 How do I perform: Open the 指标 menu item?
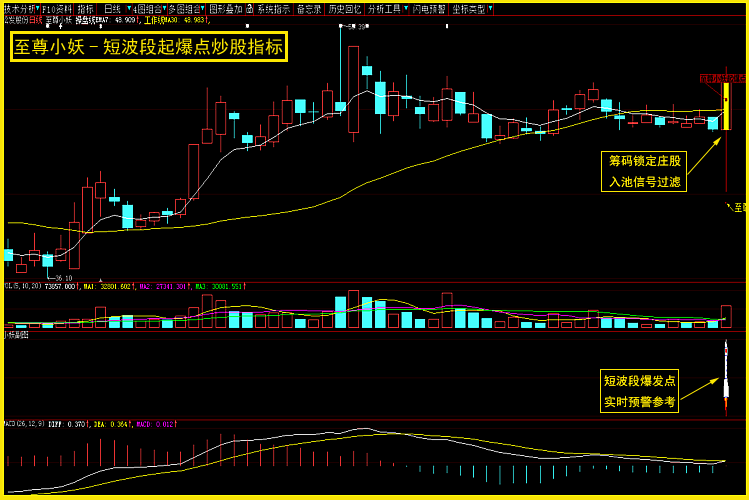point(86,8)
